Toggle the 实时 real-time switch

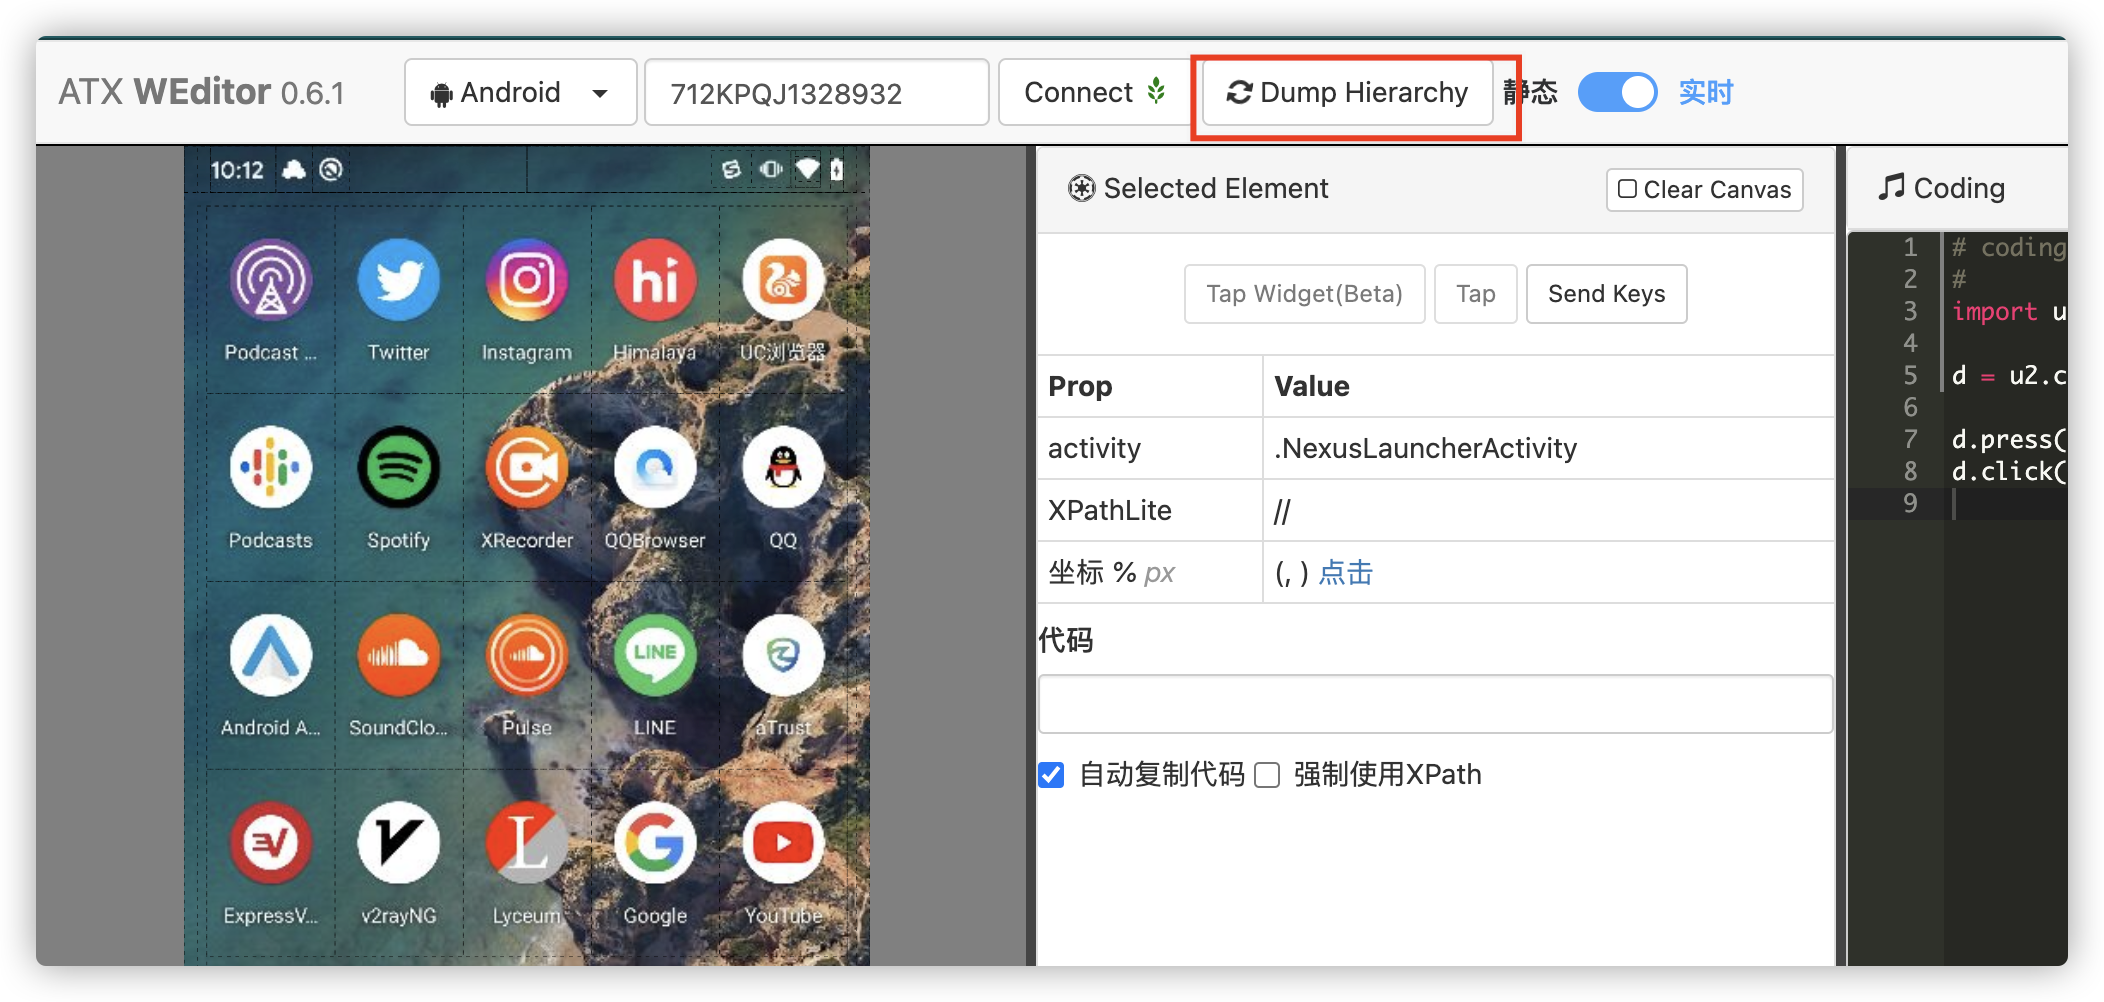tap(1616, 92)
